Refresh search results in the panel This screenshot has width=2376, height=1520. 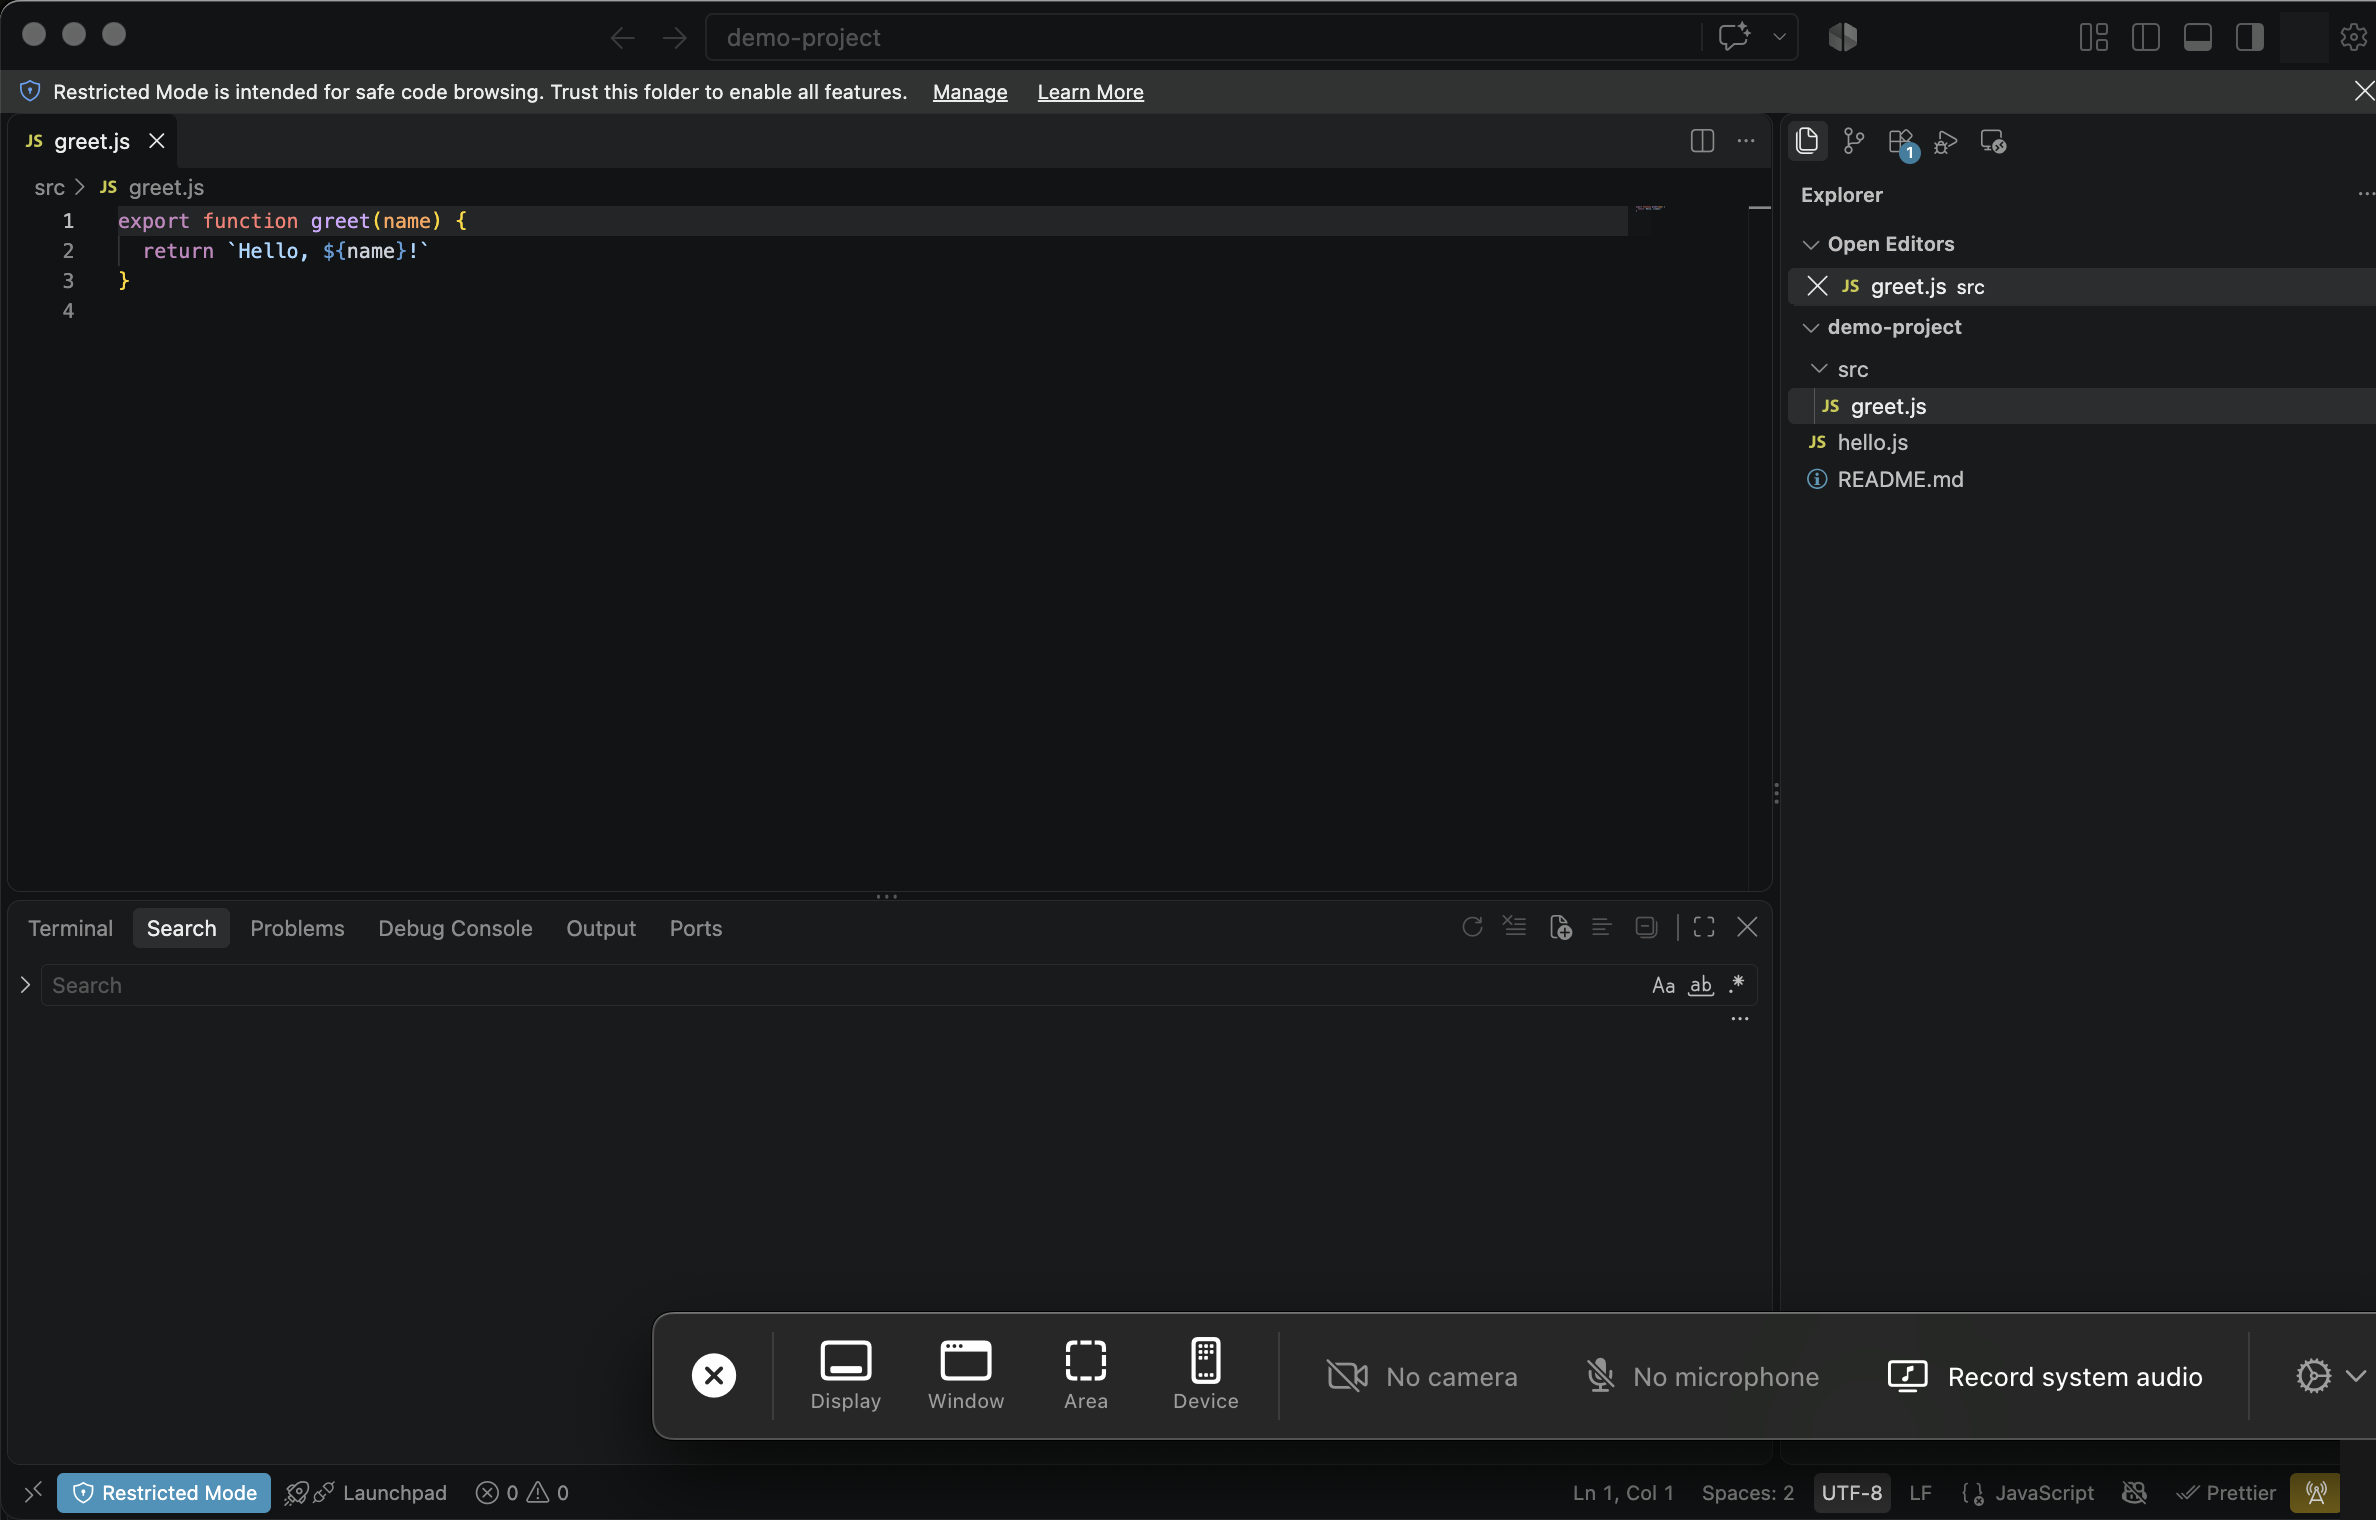(1472, 927)
